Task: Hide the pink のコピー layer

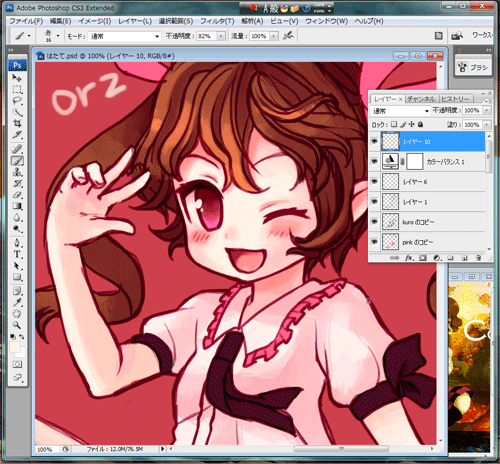Action: point(375,242)
